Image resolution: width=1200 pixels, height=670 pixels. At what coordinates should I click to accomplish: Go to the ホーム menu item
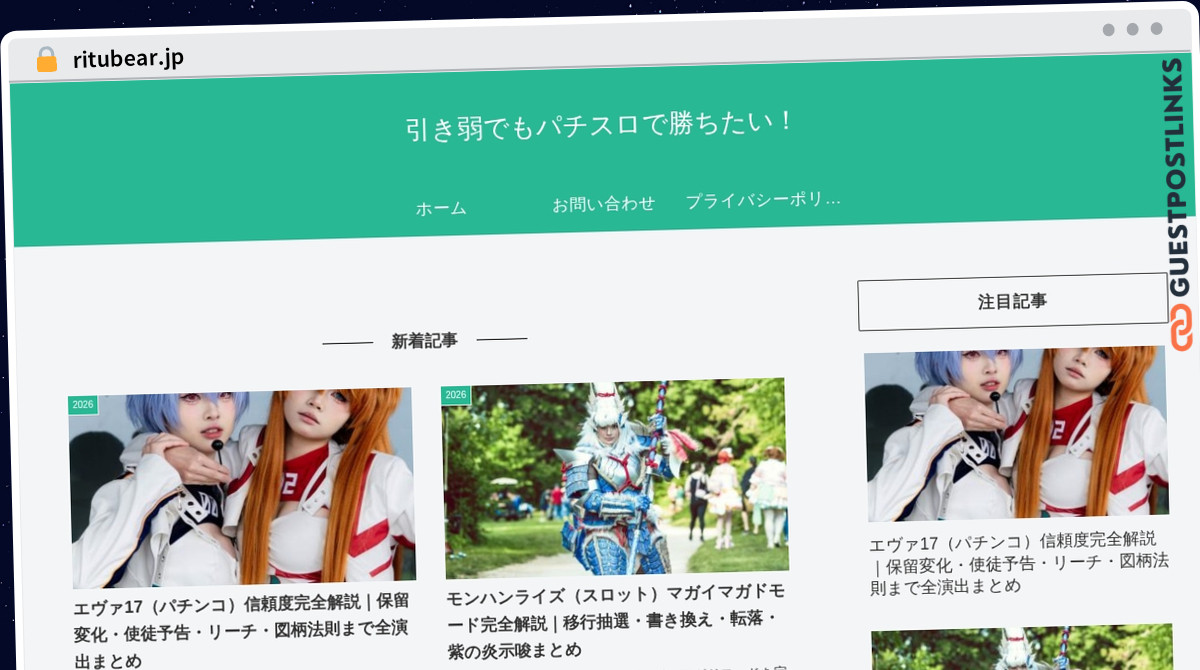coord(441,208)
